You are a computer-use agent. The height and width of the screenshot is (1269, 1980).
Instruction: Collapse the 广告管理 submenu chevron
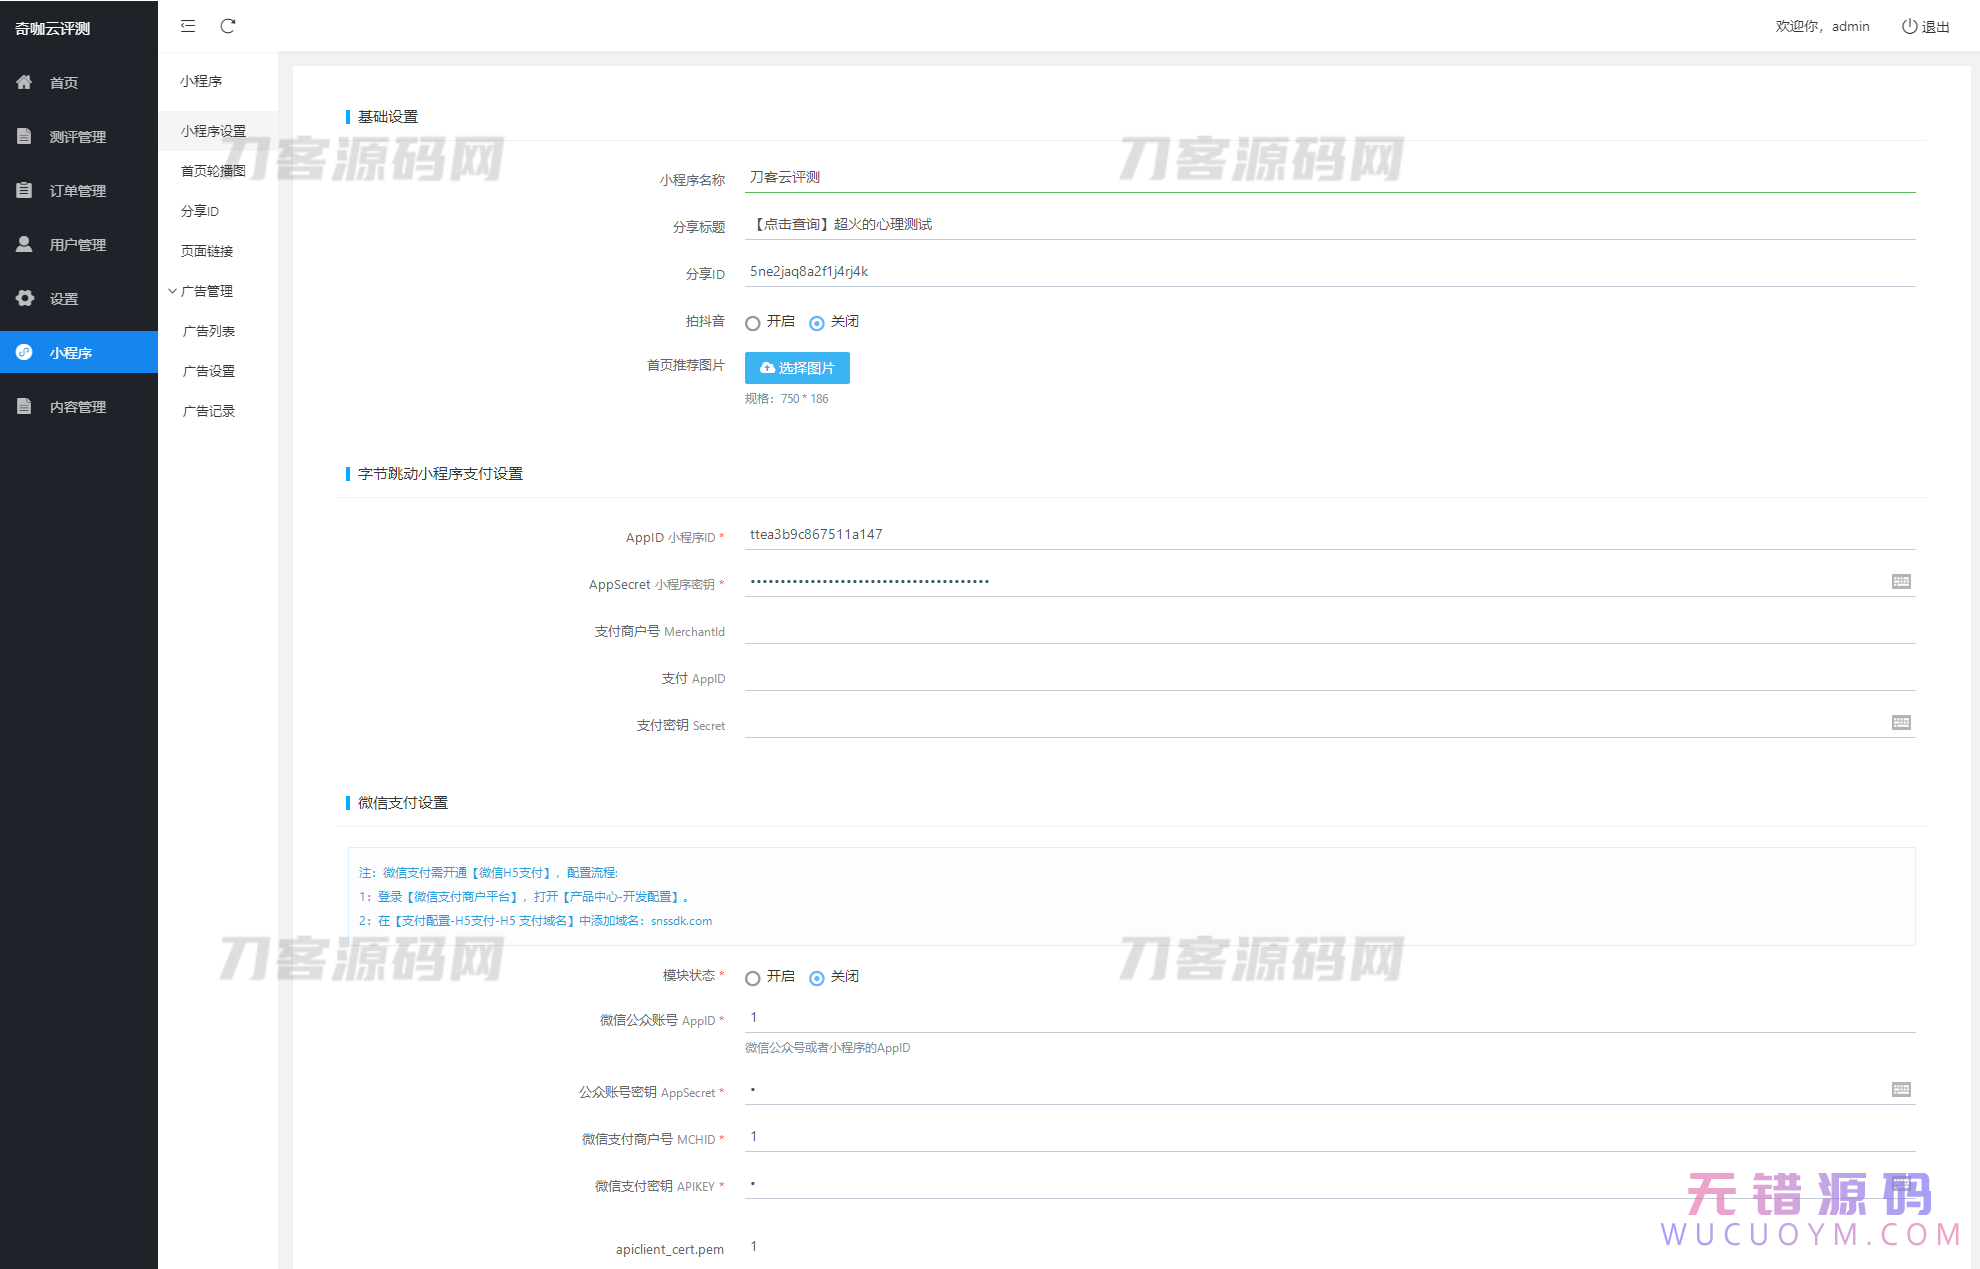click(x=172, y=291)
